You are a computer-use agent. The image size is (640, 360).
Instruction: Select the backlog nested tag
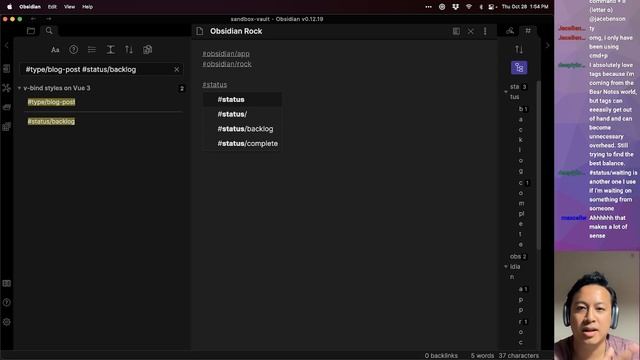point(520,140)
